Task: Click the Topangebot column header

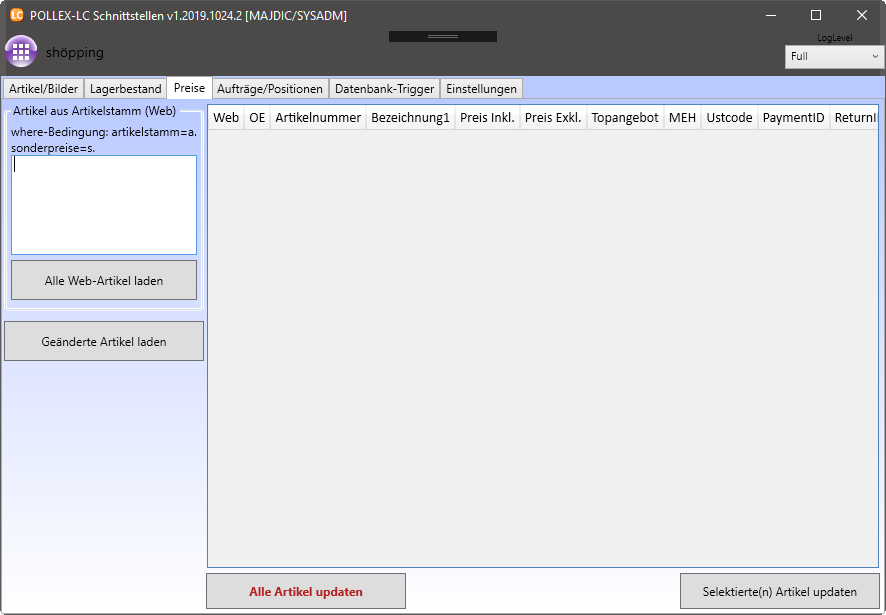Action: coord(625,118)
